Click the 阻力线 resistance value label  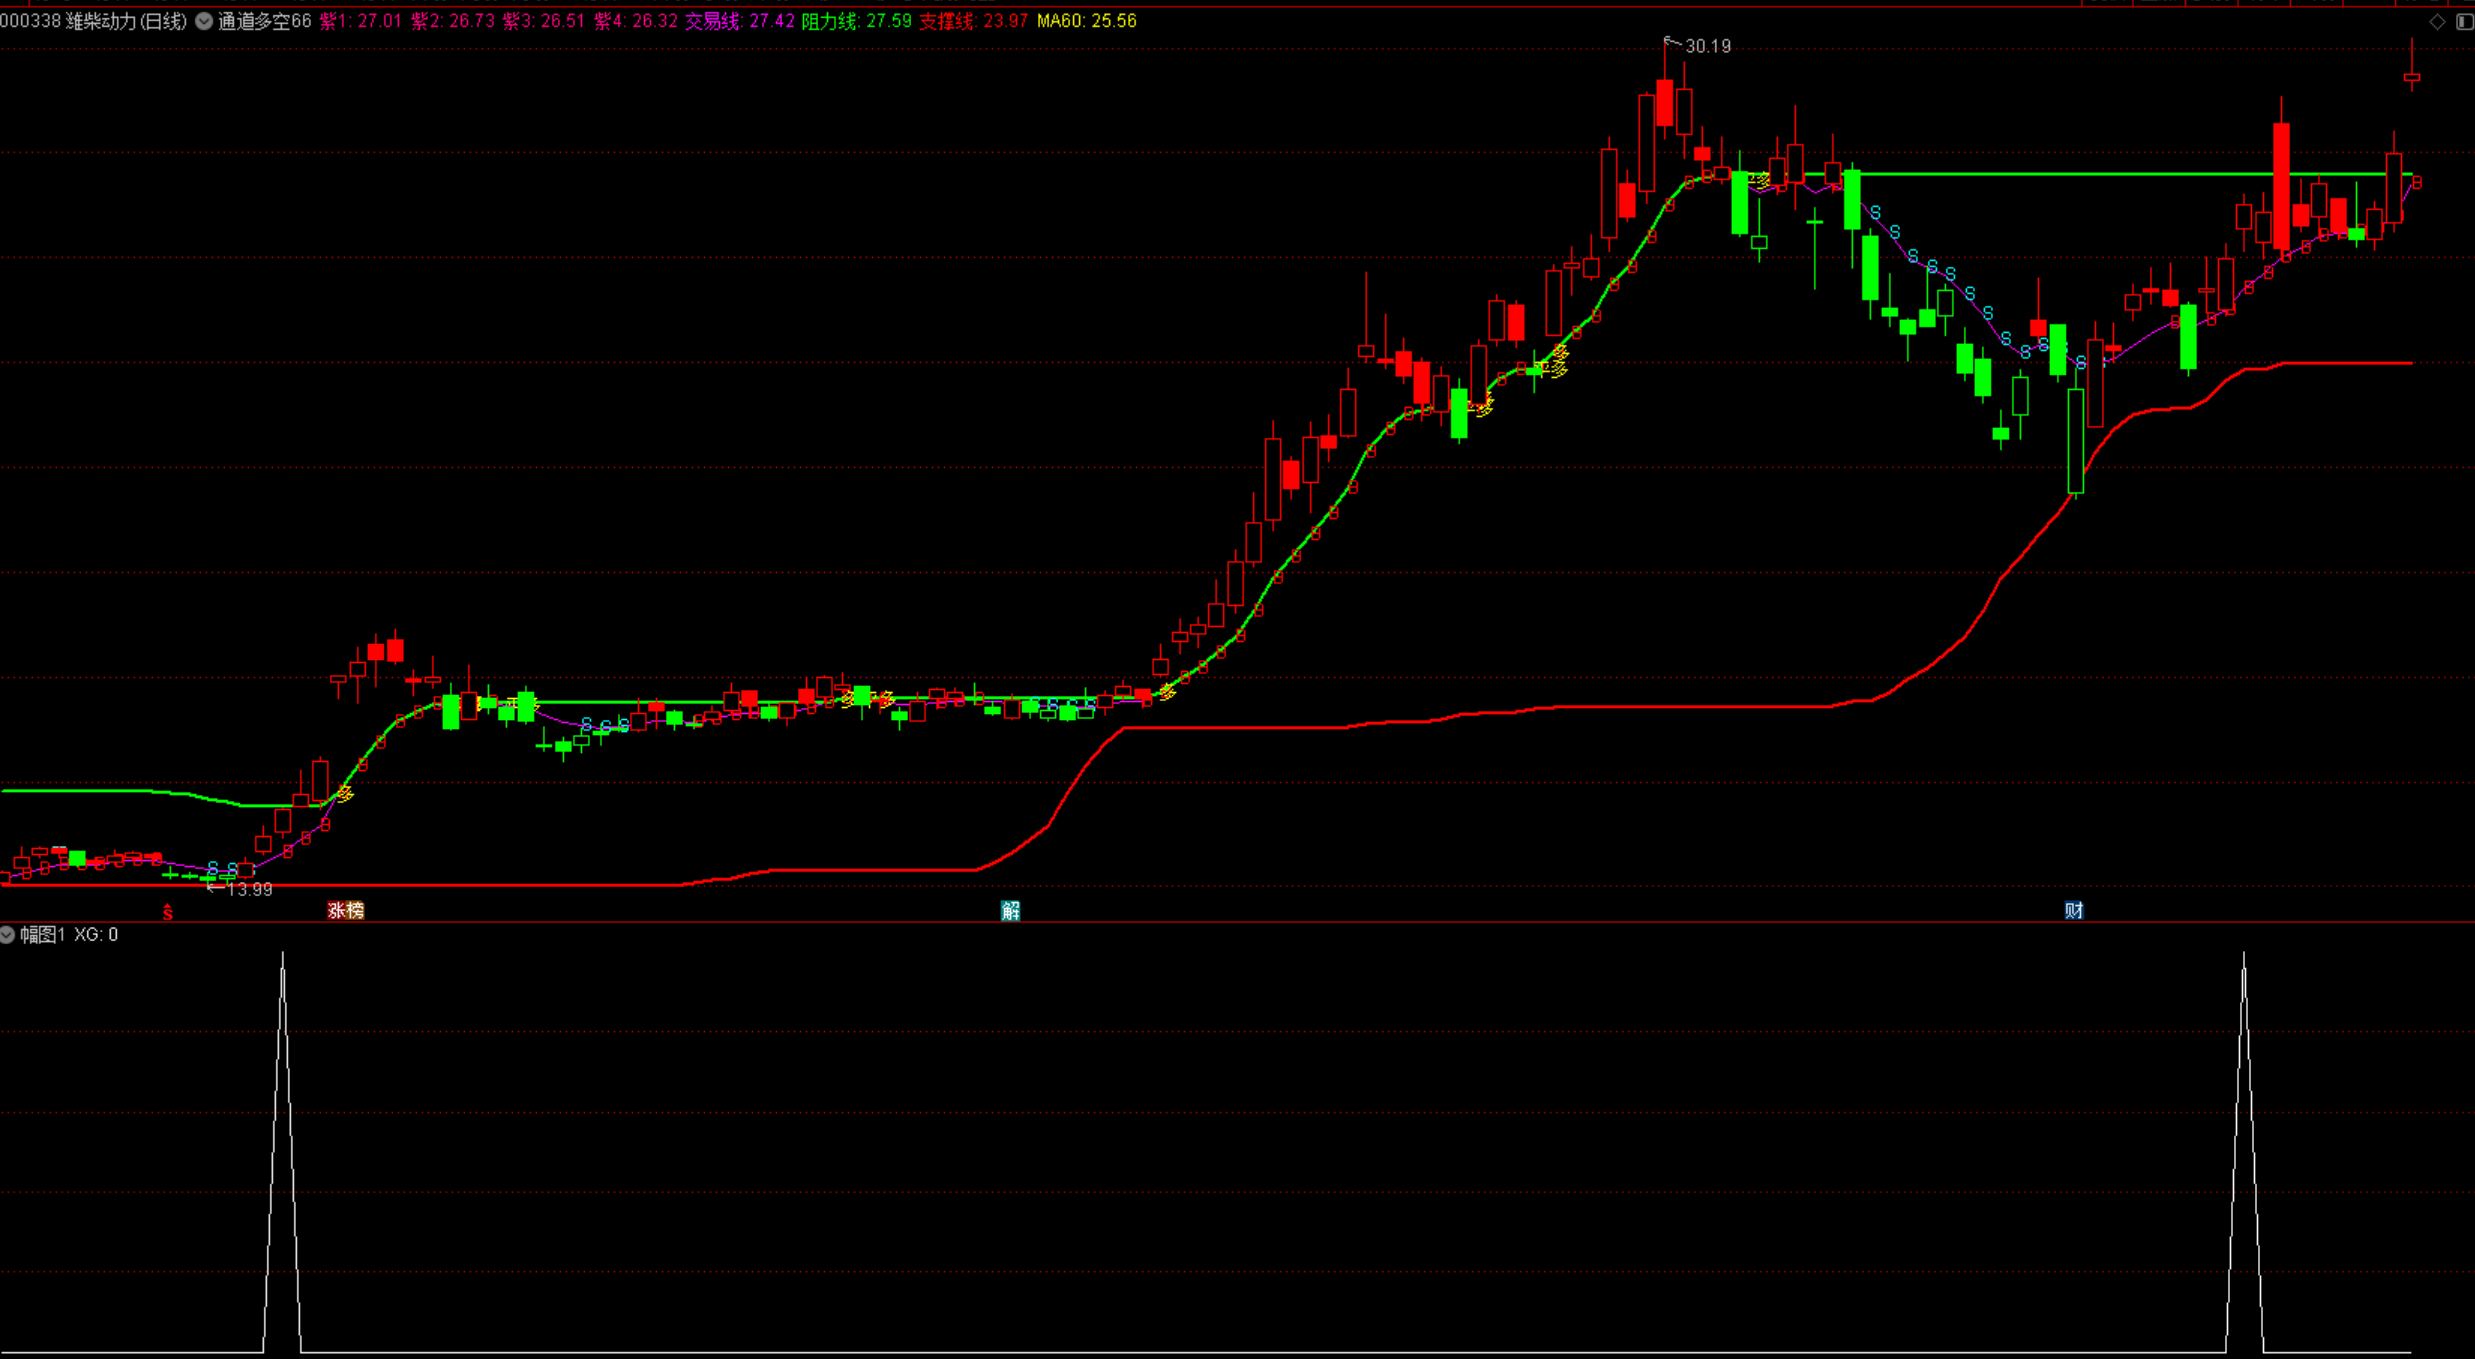[856, 21]
